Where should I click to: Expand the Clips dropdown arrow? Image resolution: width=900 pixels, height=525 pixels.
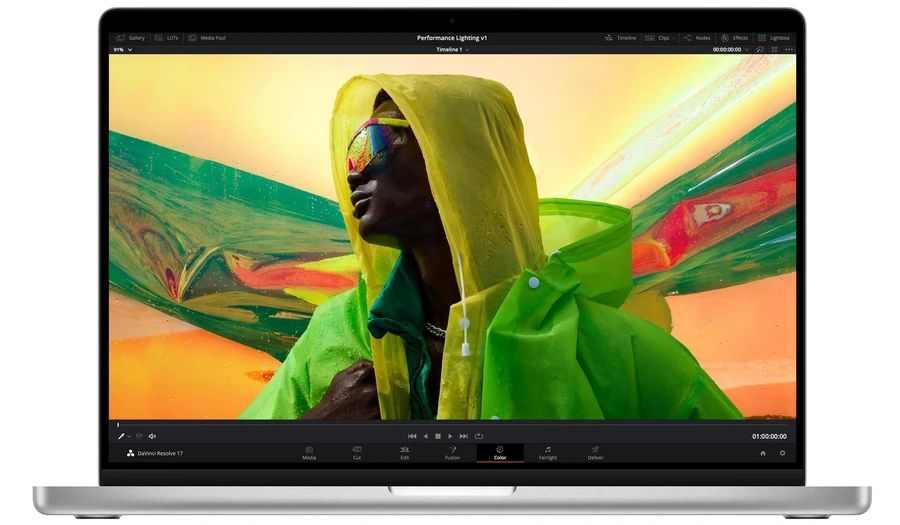673,38
